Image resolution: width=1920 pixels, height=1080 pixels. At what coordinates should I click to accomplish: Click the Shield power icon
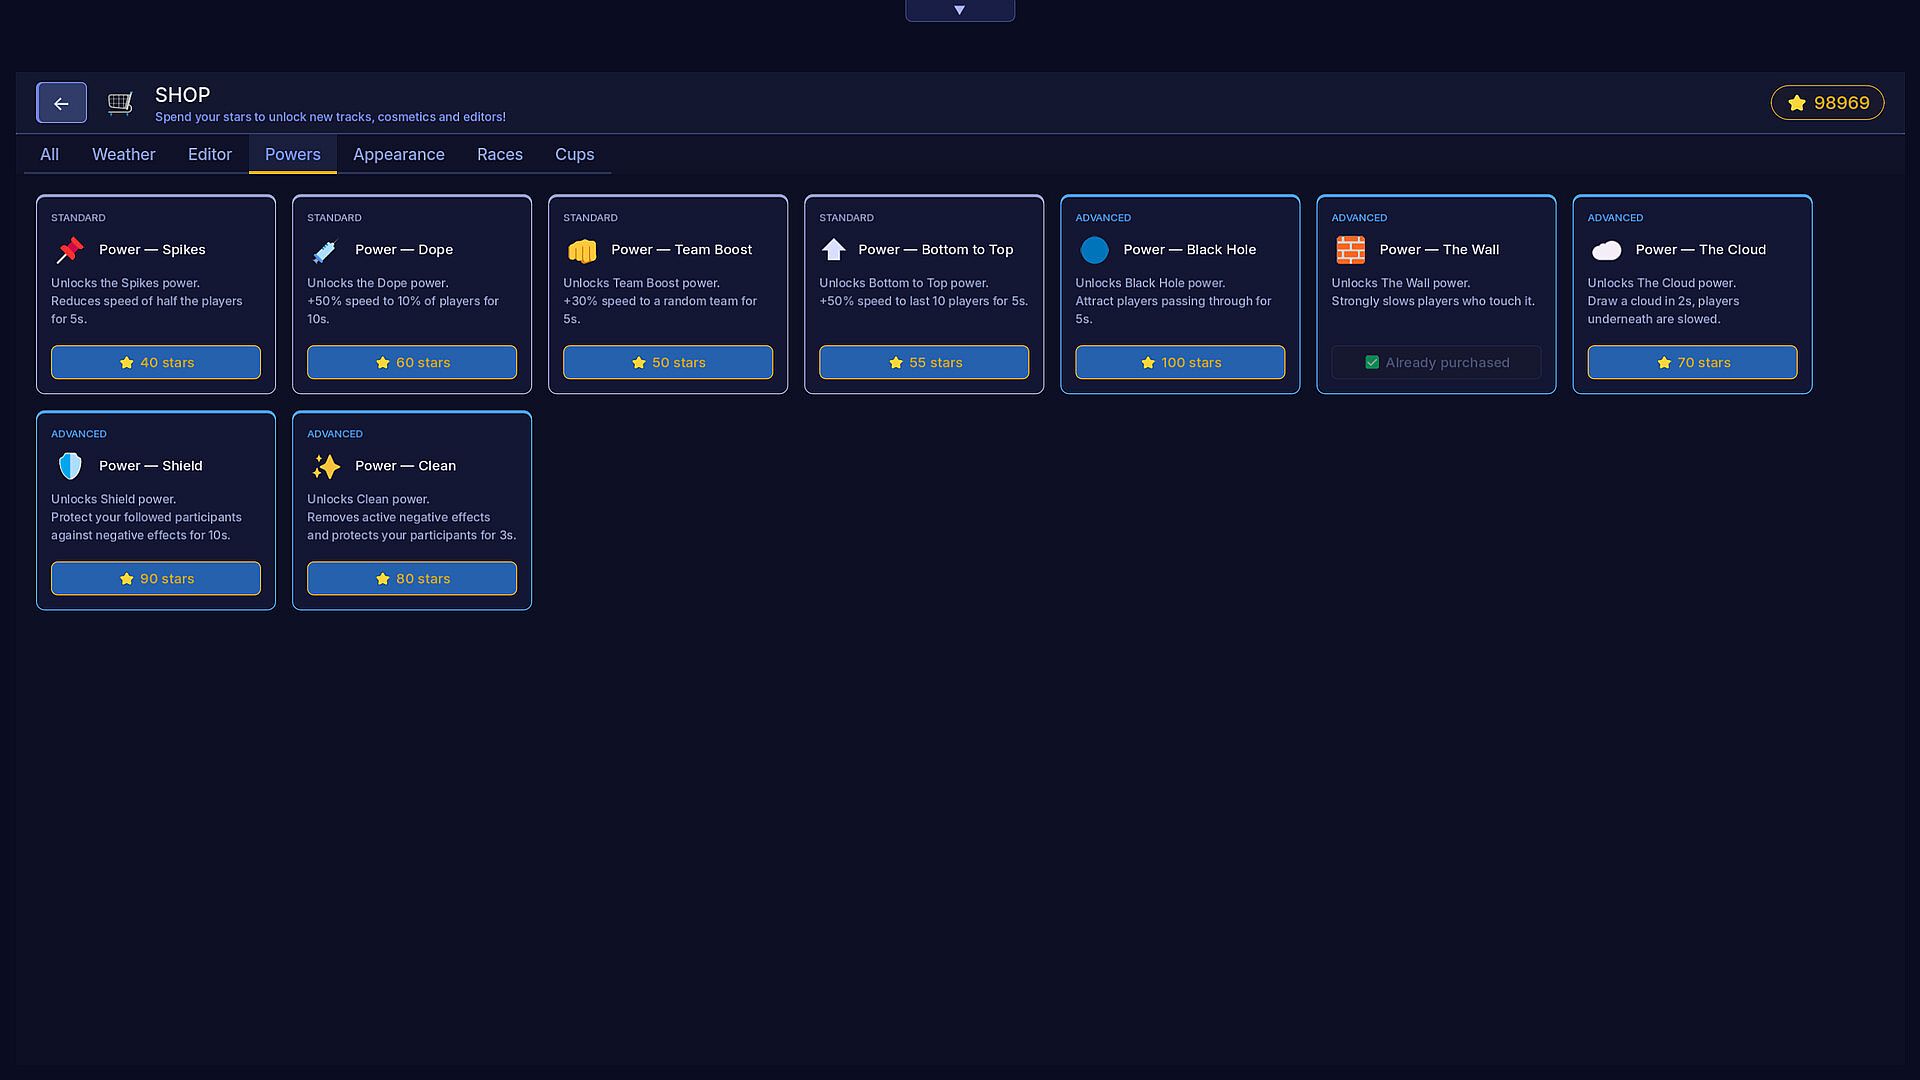(70, 466)
